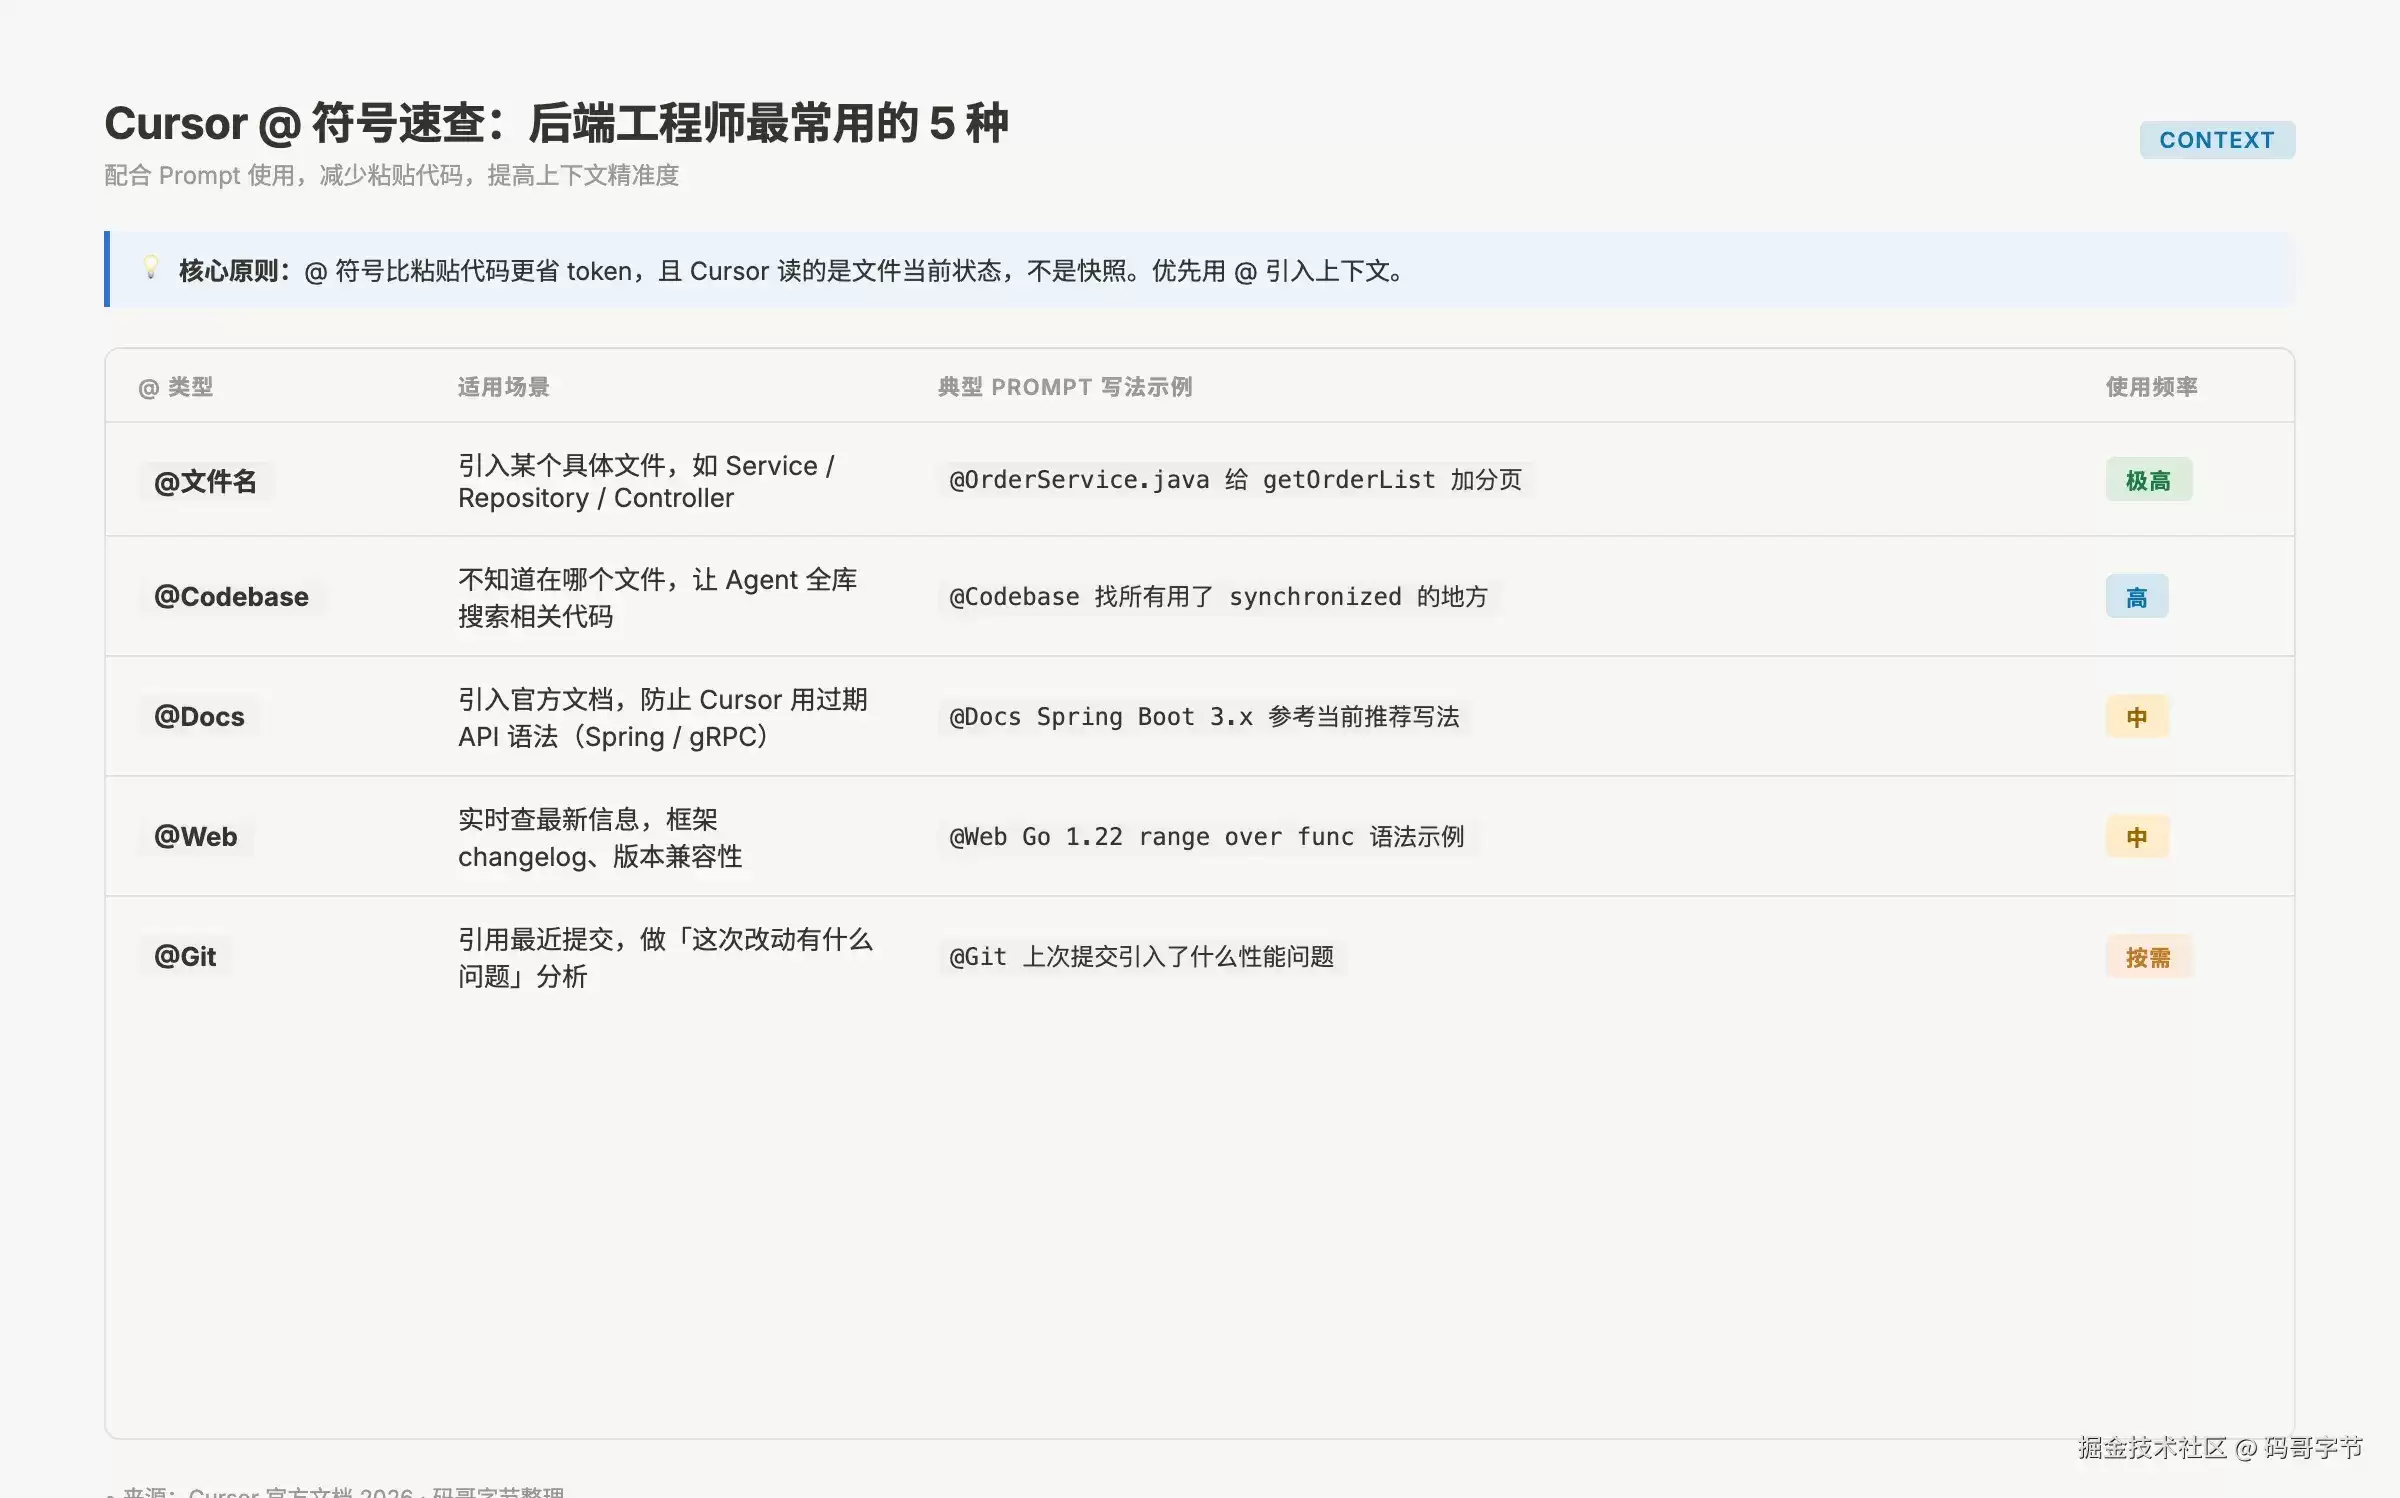Click the orange '按需' frequency badge

(x=2148, y=957)
